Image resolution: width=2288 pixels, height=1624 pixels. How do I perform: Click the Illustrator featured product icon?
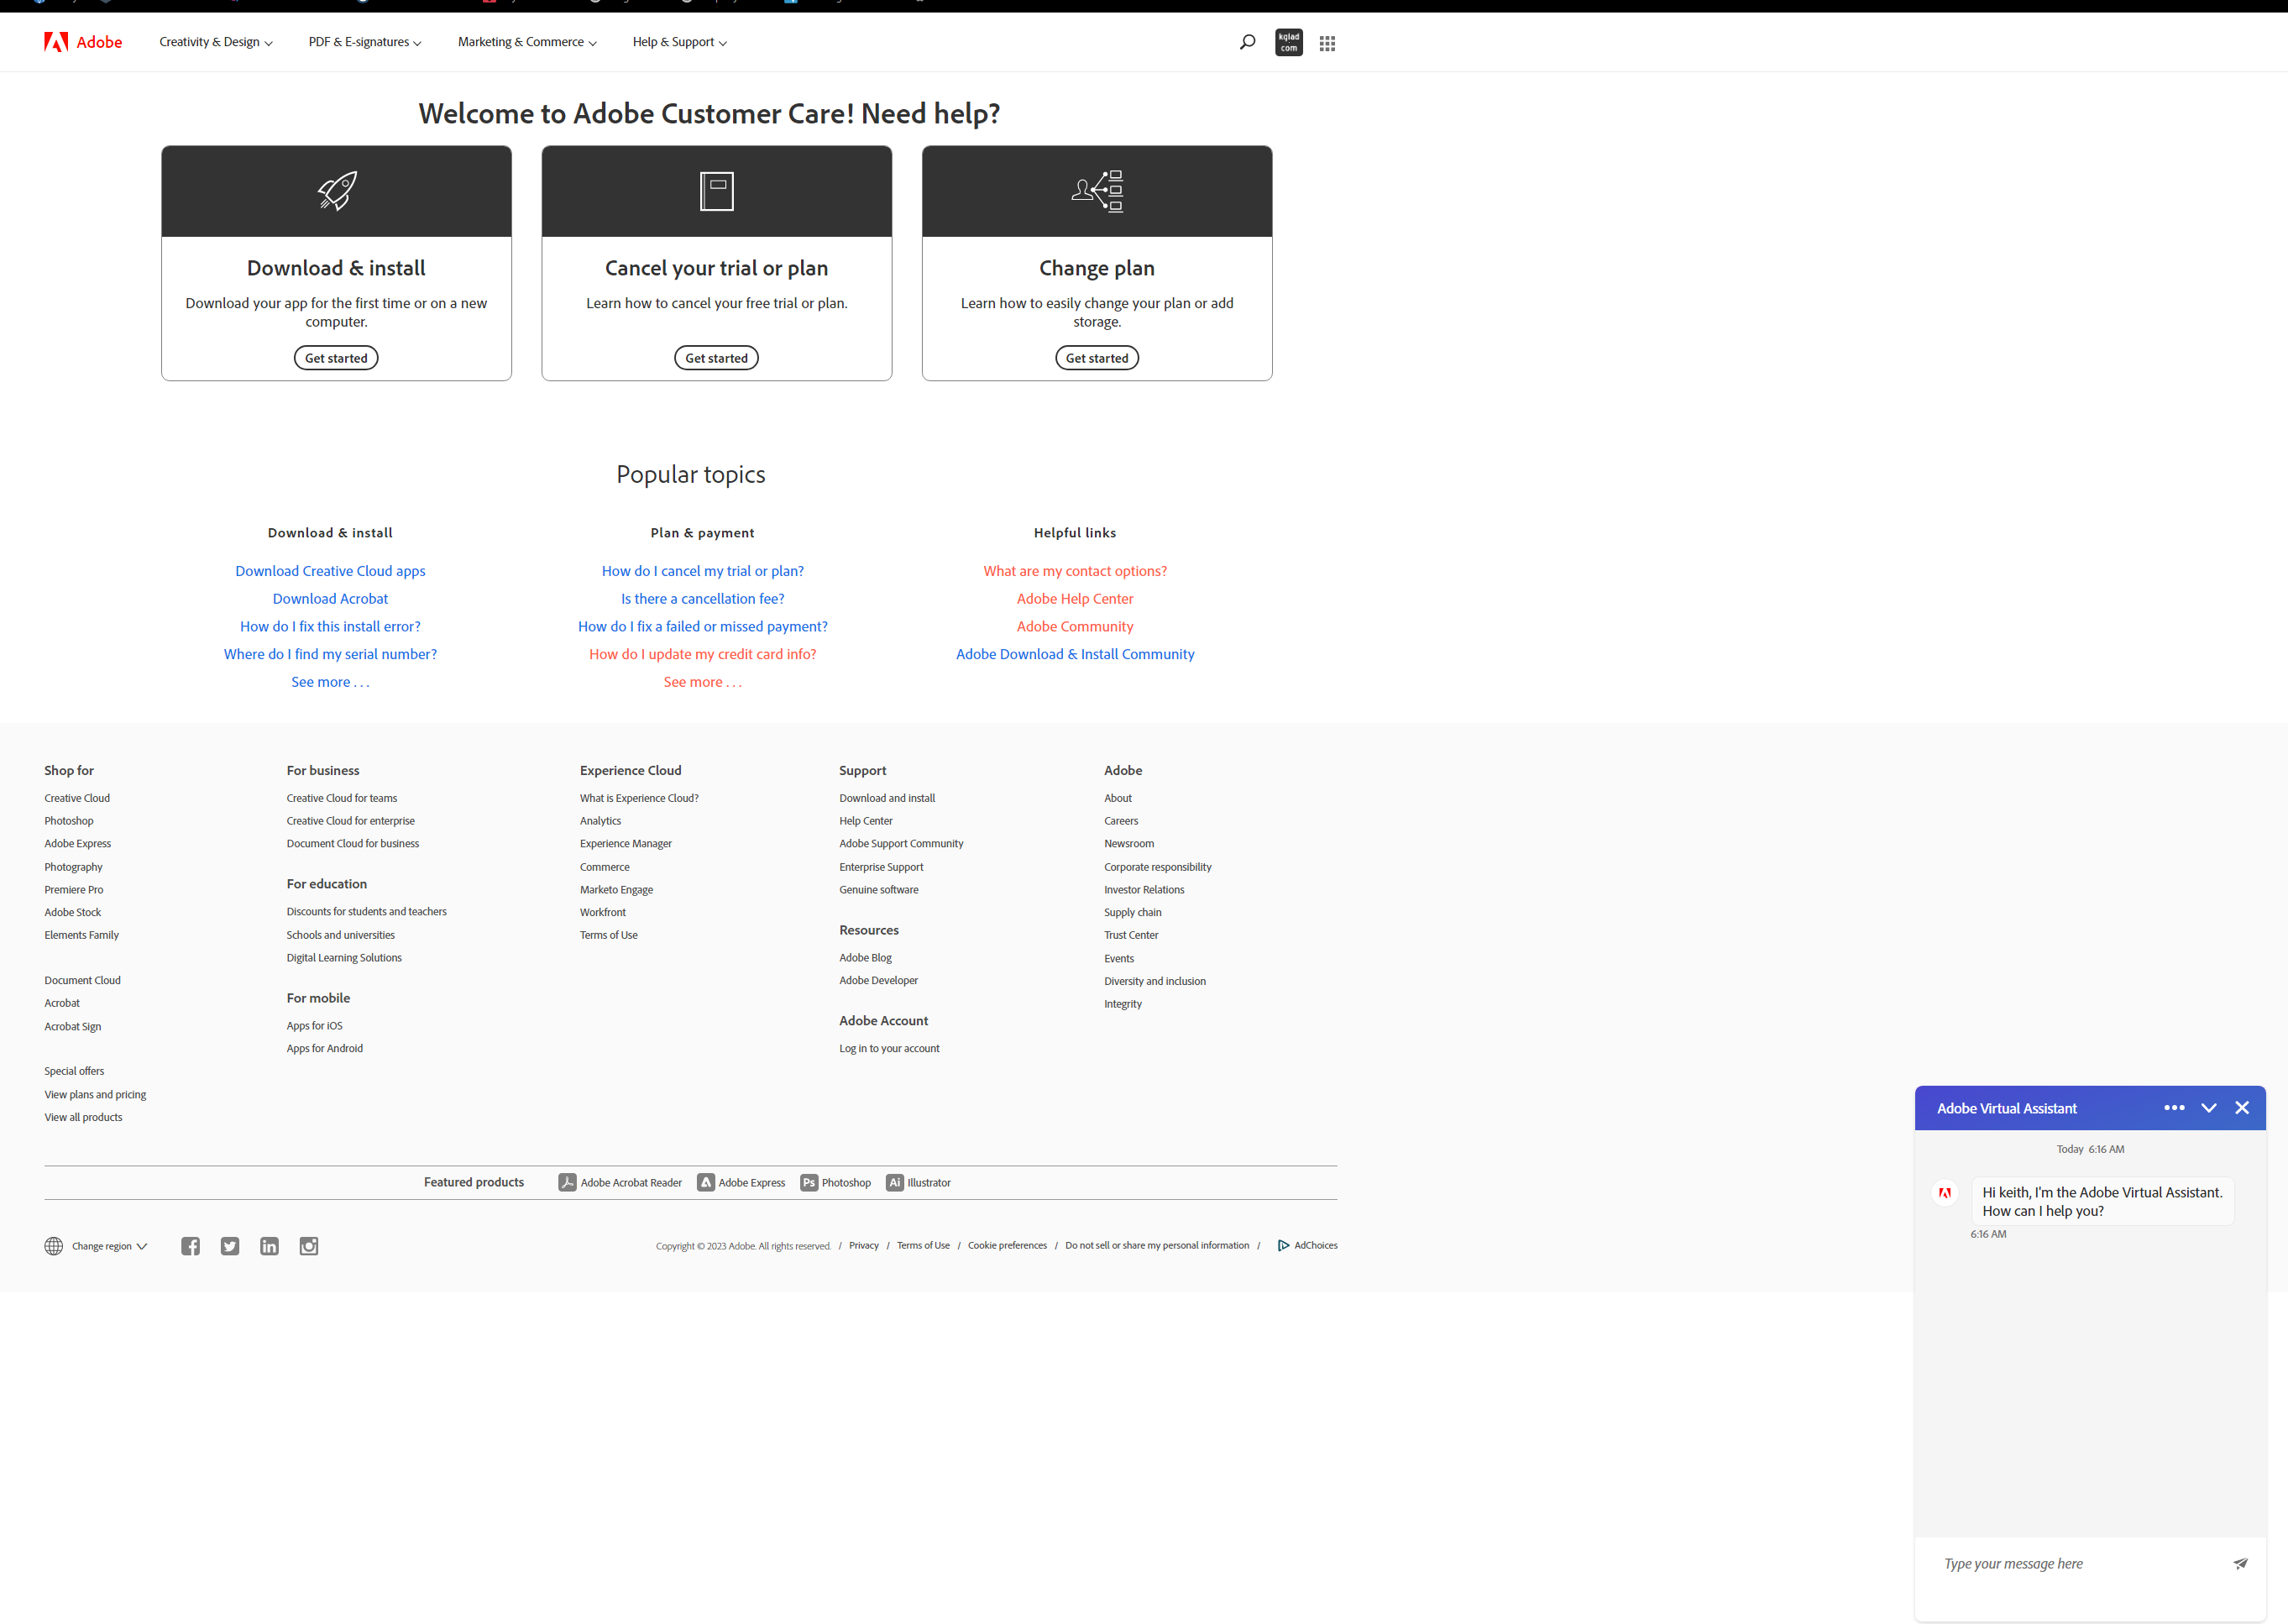894,1182
